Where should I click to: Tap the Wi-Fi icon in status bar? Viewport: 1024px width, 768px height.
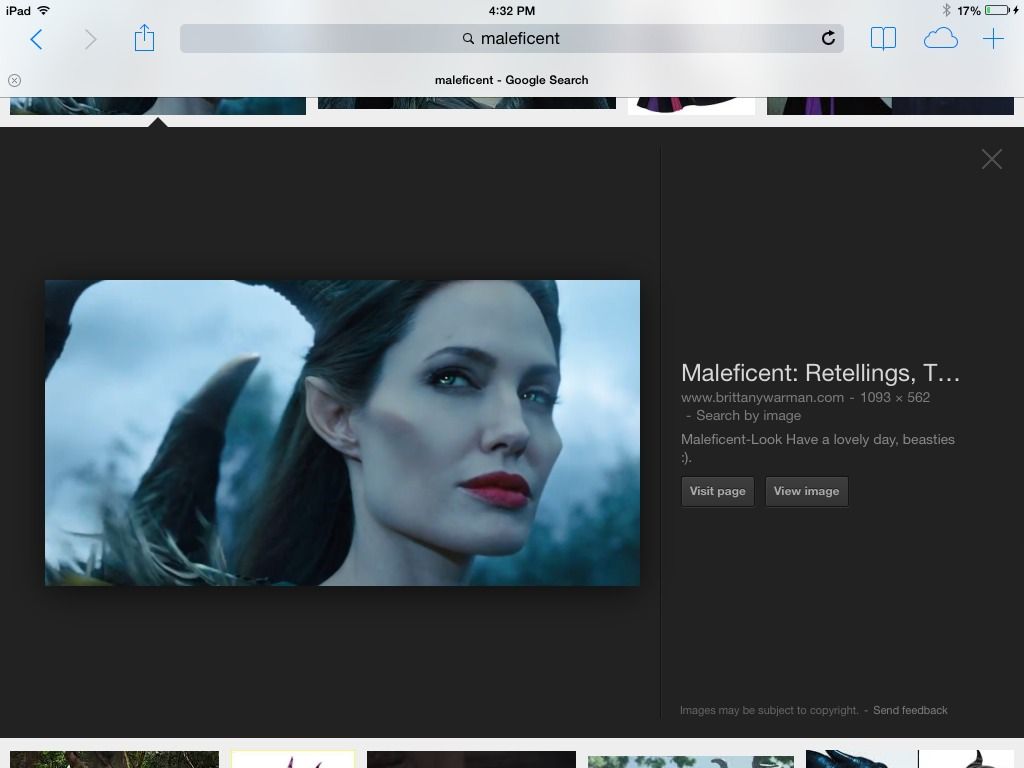pyautogui.click(x=44, y=10)
